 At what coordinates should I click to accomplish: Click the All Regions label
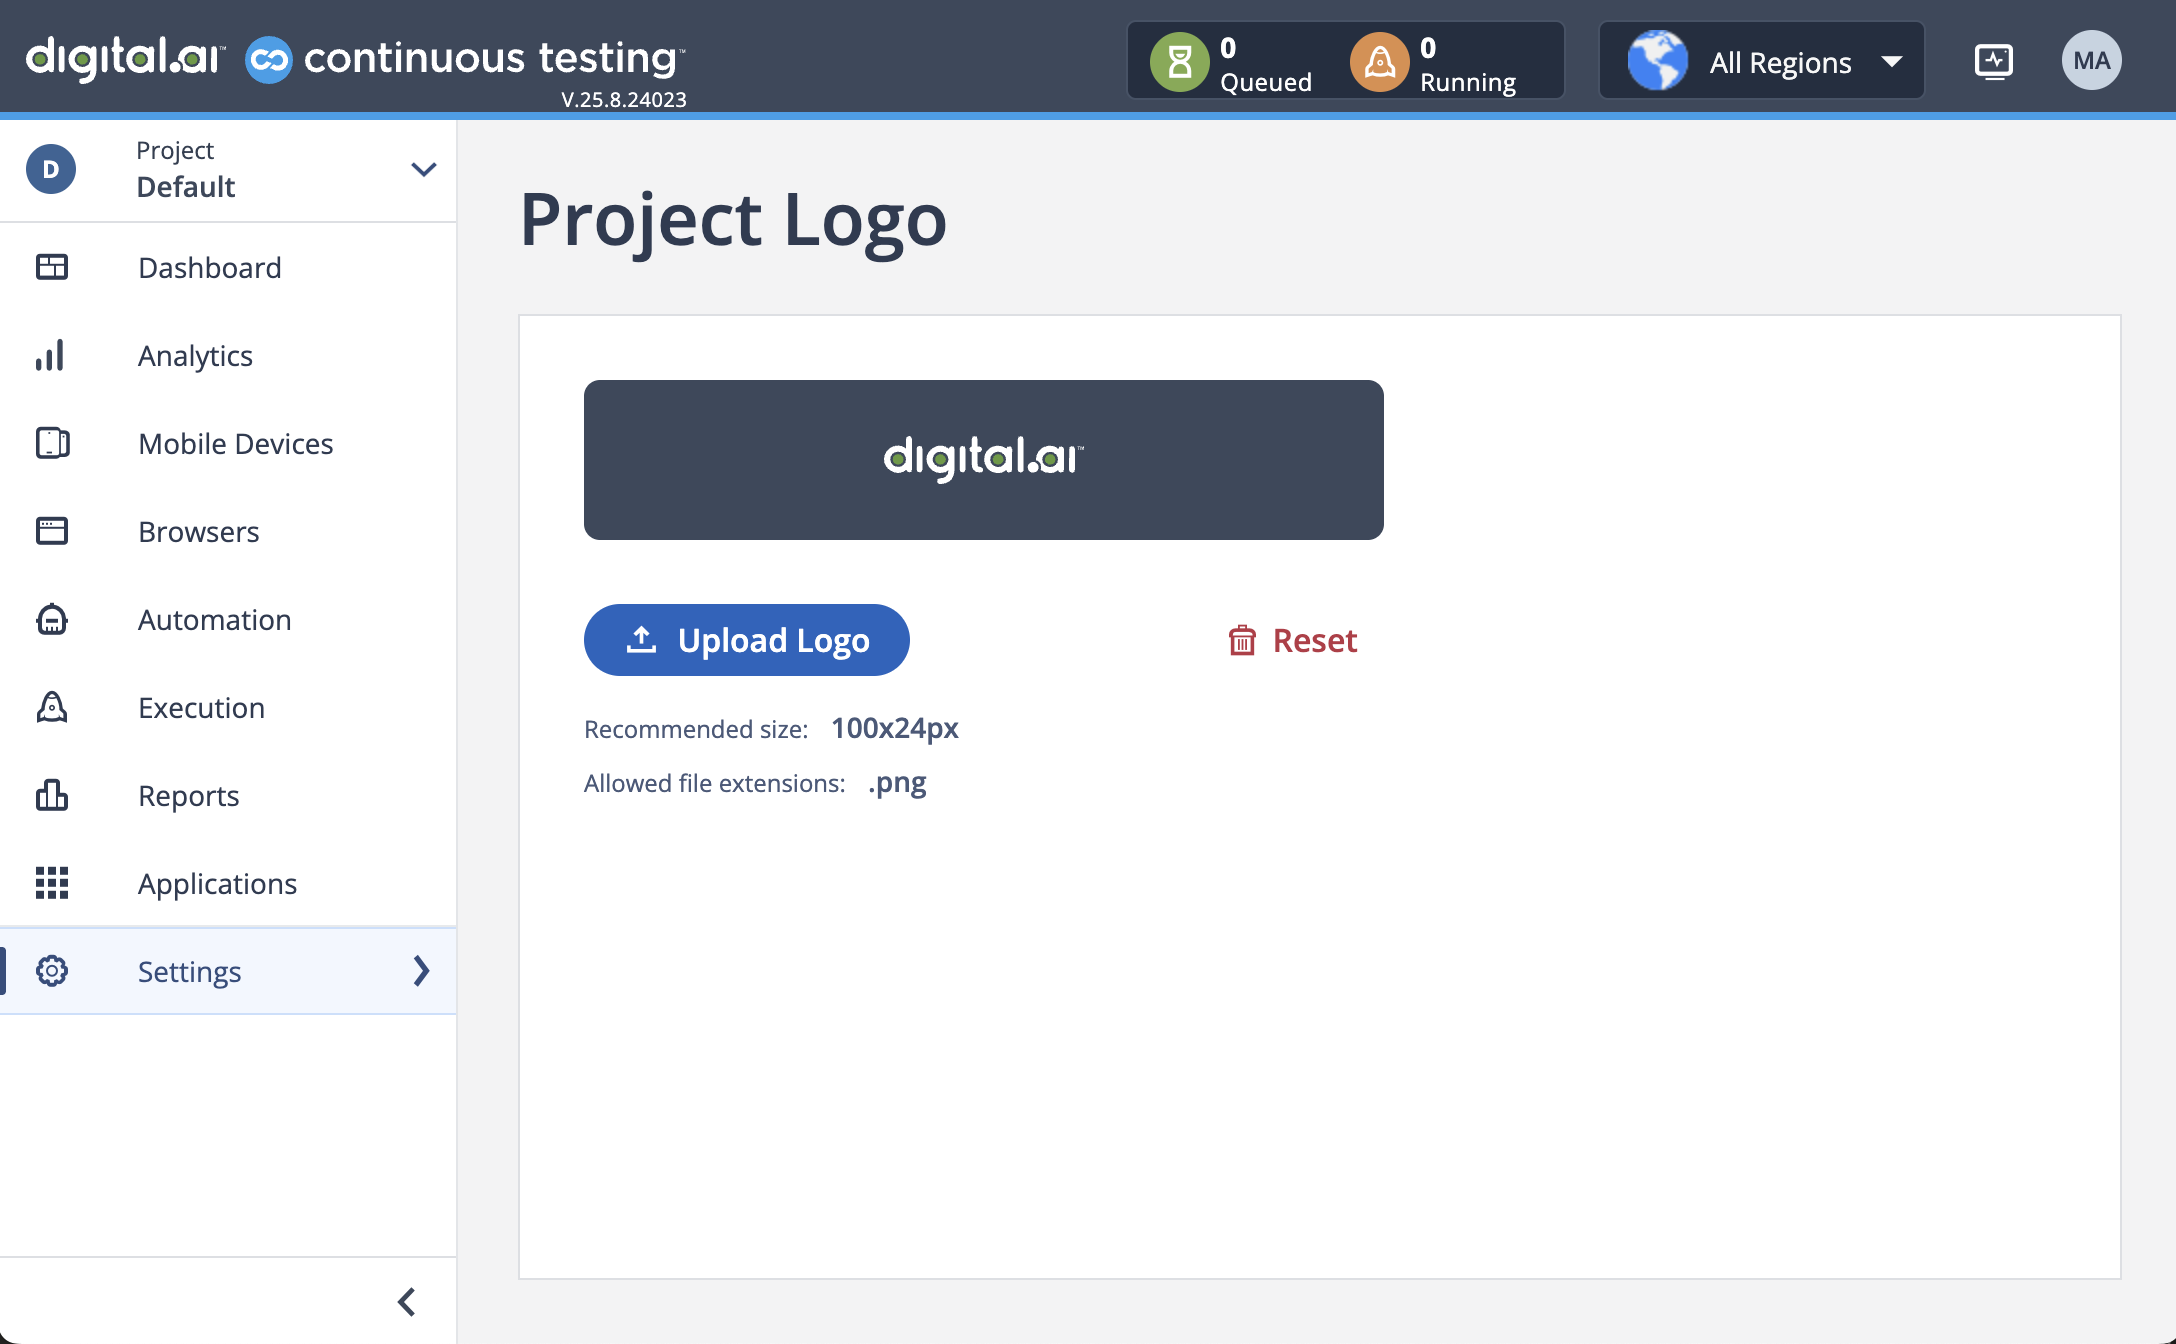1780,63
